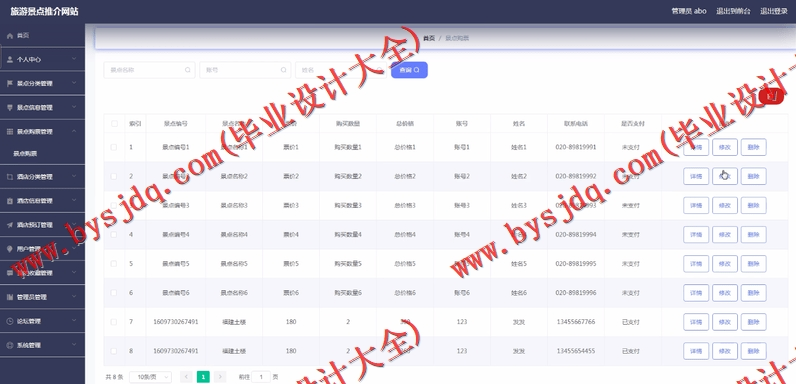Check the checkbox for row 7
Viewport: 796px width, 384px height.
pos(114,322)
